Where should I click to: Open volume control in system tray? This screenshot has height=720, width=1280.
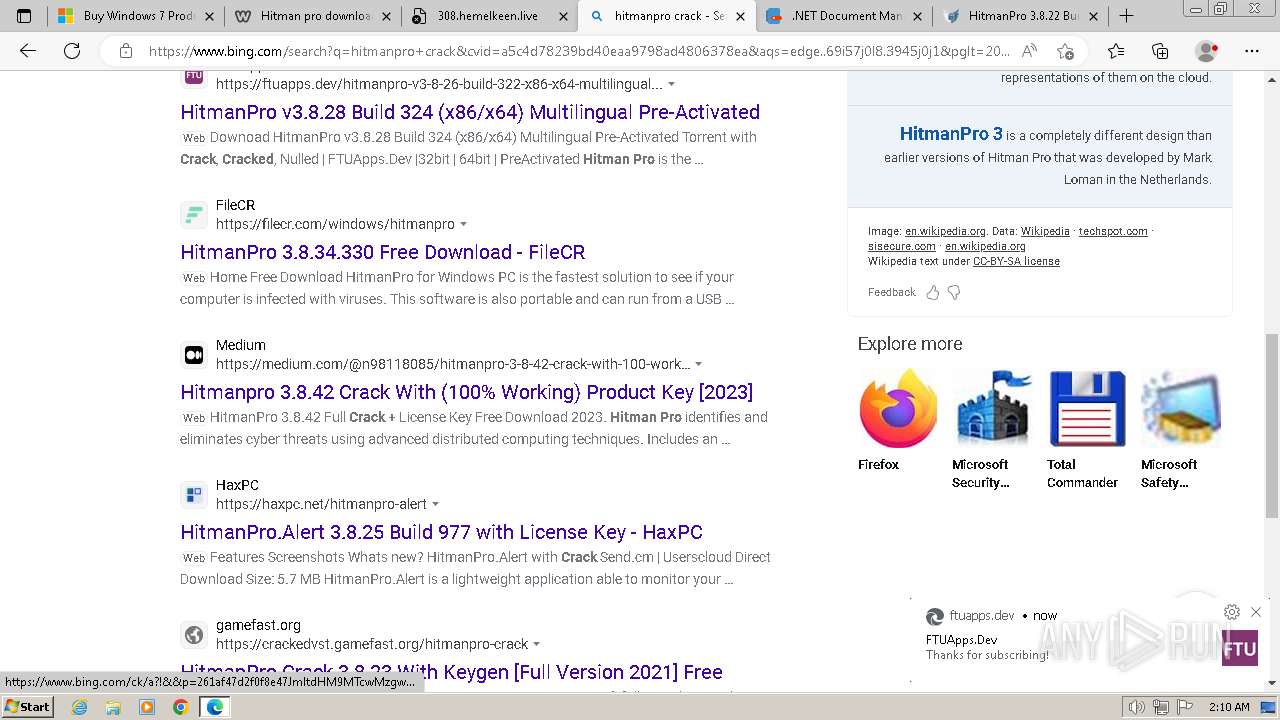pos(1135,707)
